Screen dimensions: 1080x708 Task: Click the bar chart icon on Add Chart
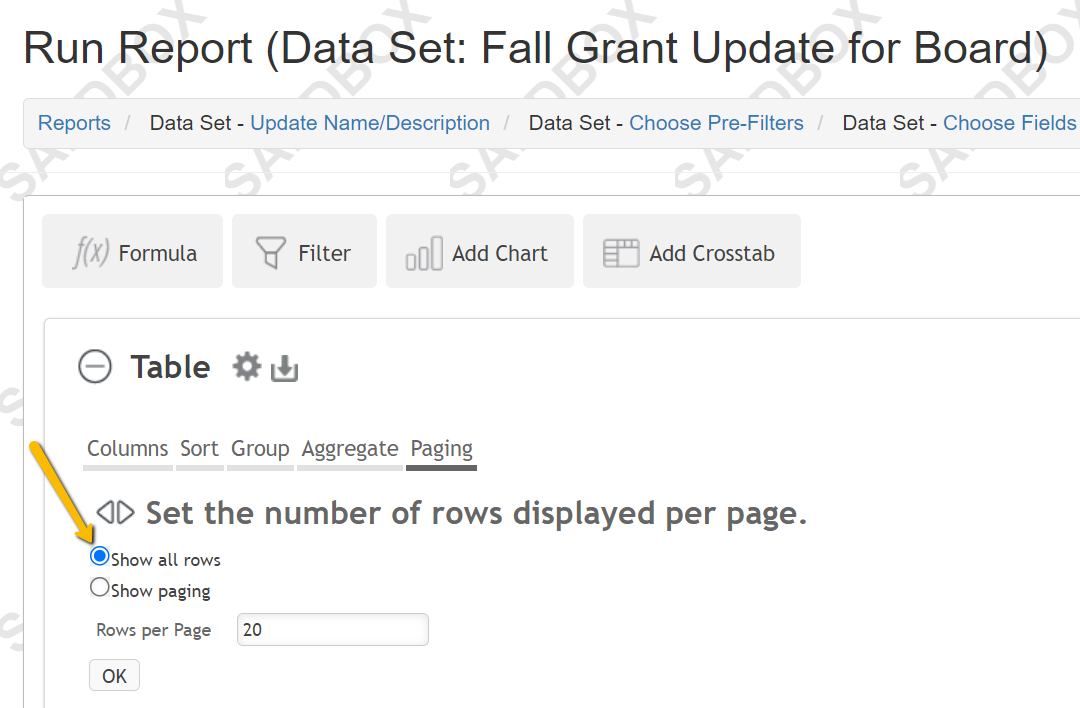coord(424,253)
